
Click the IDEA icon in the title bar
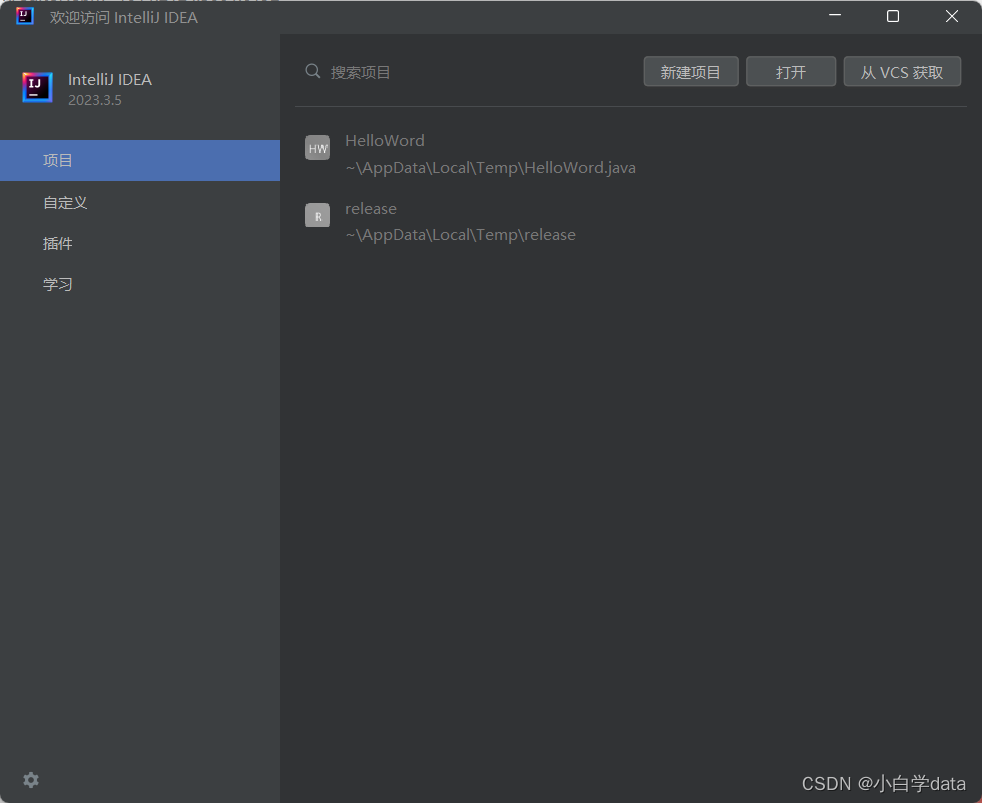point(23,16)
